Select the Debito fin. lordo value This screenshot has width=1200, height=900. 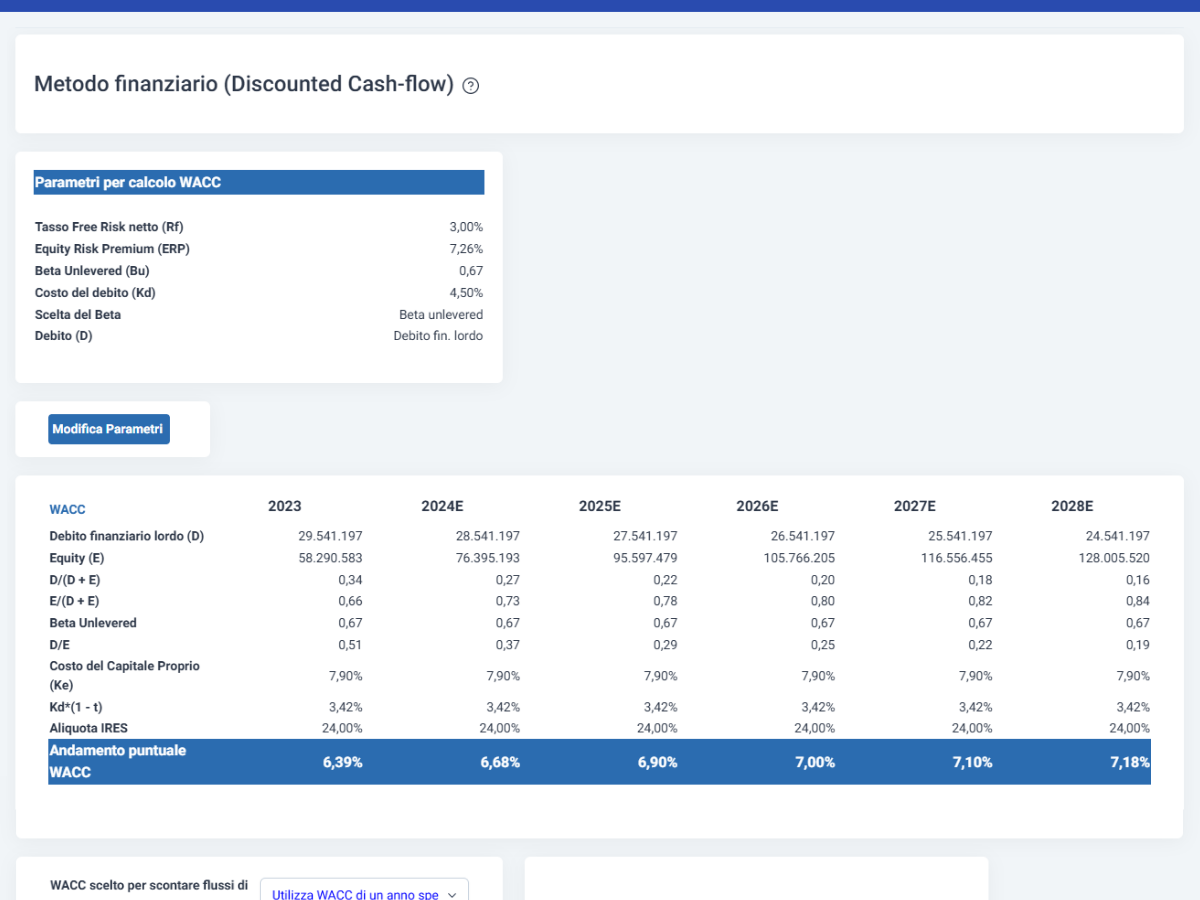click(438, 336)
